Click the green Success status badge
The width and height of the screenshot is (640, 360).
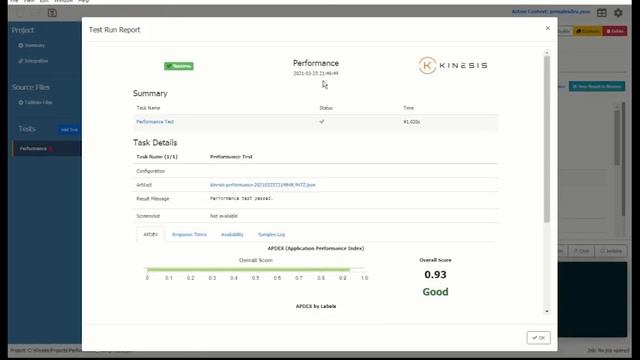[x=179, y=66]
